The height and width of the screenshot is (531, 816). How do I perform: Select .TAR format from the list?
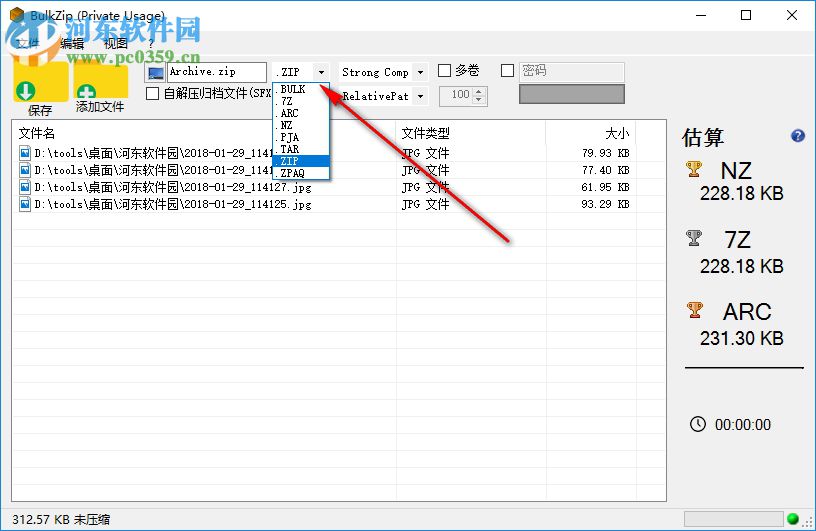click(x=301, y=149)
